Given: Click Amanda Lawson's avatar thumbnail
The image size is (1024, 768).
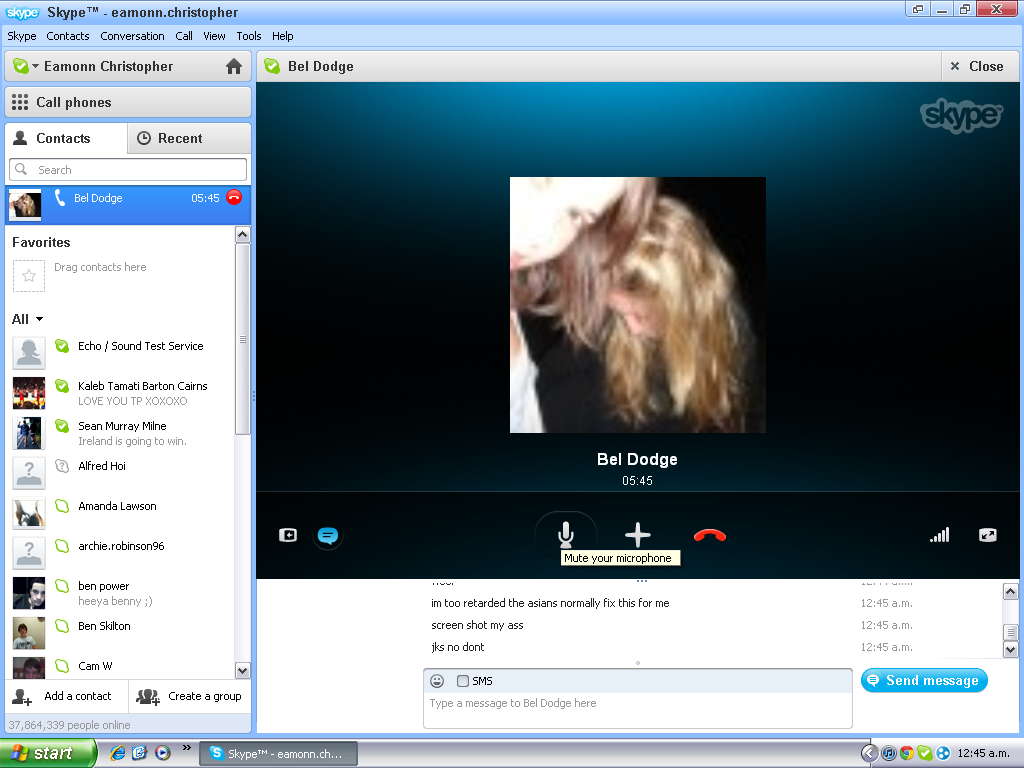Looking at the screenshot, I should (29, 513).
